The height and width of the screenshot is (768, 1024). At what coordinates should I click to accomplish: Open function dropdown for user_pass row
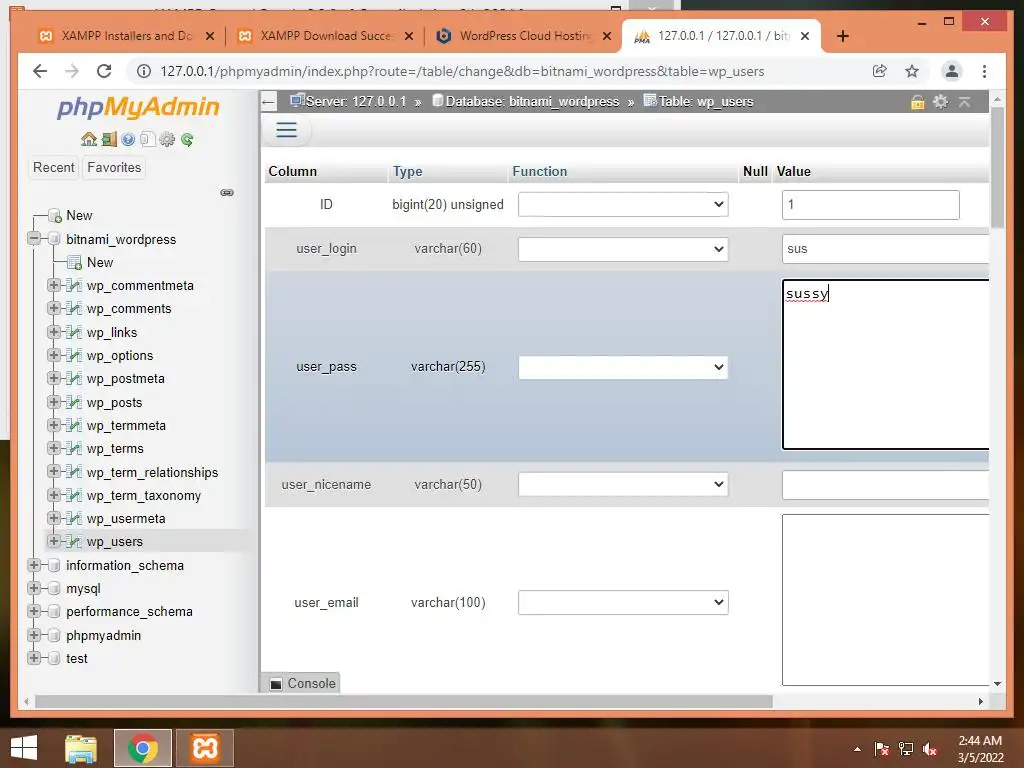[623, 367]
